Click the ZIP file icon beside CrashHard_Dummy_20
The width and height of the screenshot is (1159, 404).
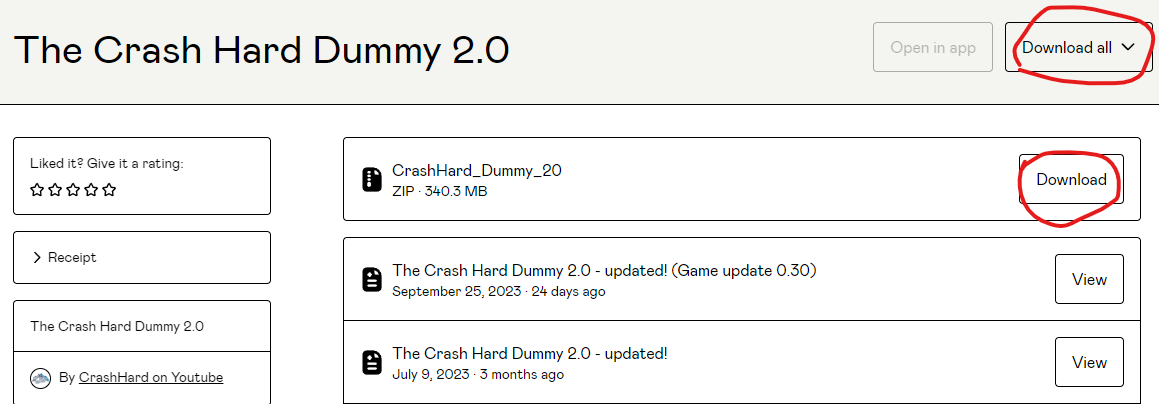pyautogui.click(x=372, y=180)
